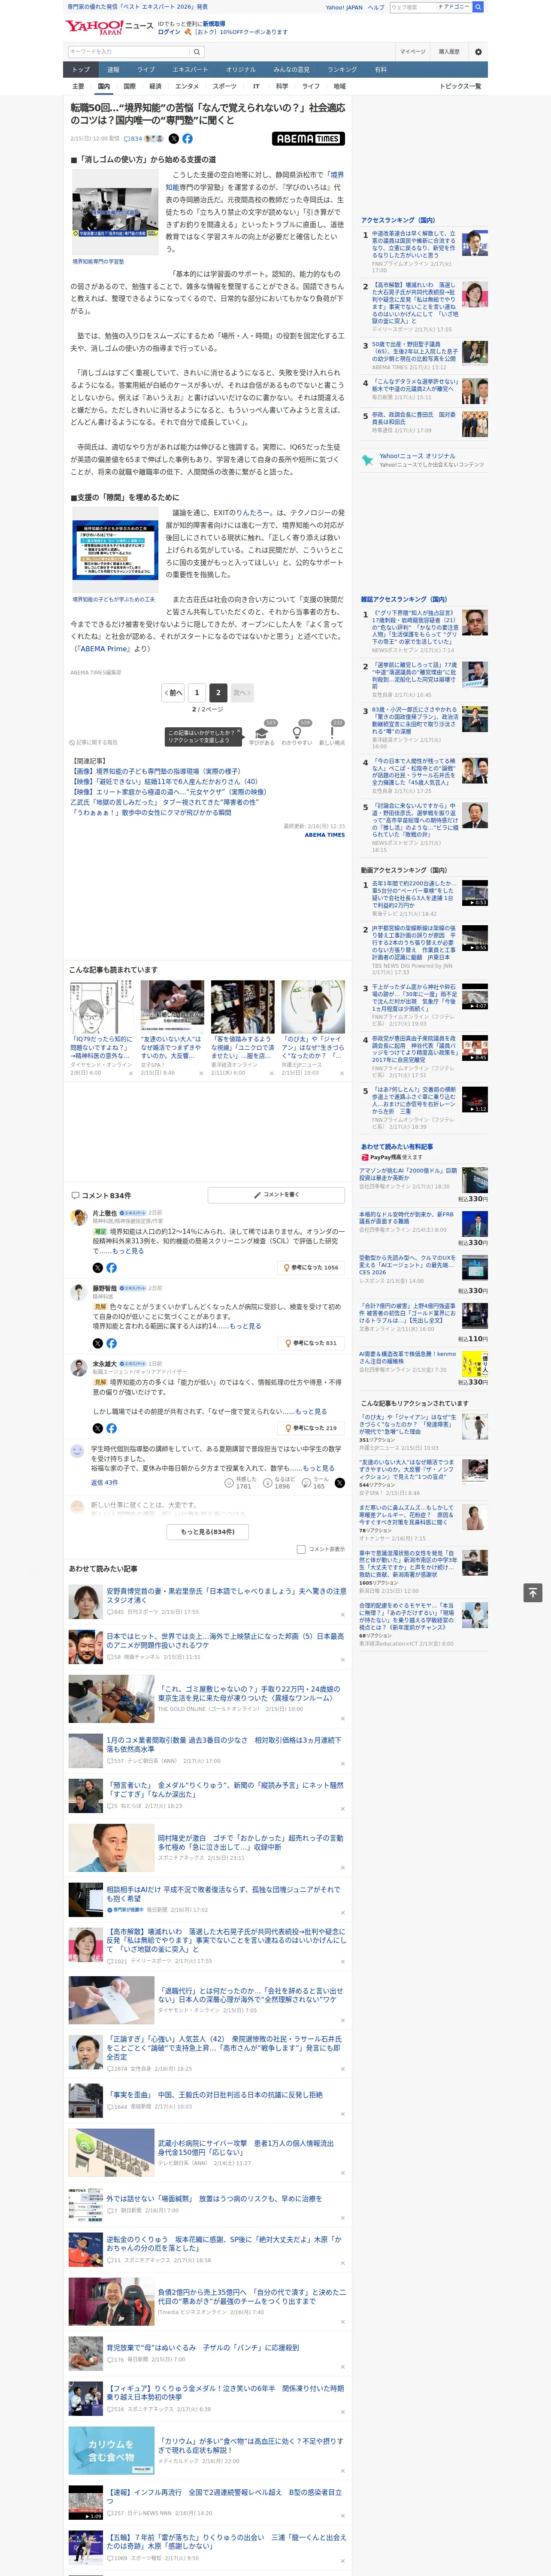Click the keyword search magnifier icon
The height and width of the screenshot is (2576, 551).
coord(198,52)
